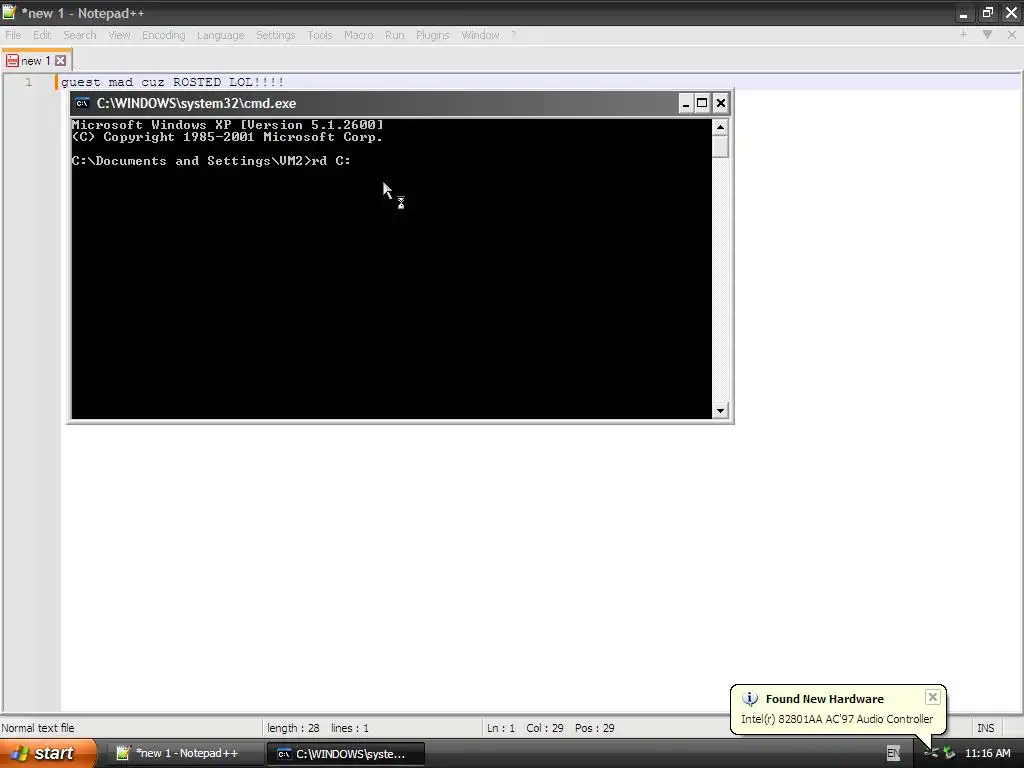Screen dimensions: 1024x768
Task: Click the 11:16 AM system clock
Action: pyautogui.click(x=987, y=753)
